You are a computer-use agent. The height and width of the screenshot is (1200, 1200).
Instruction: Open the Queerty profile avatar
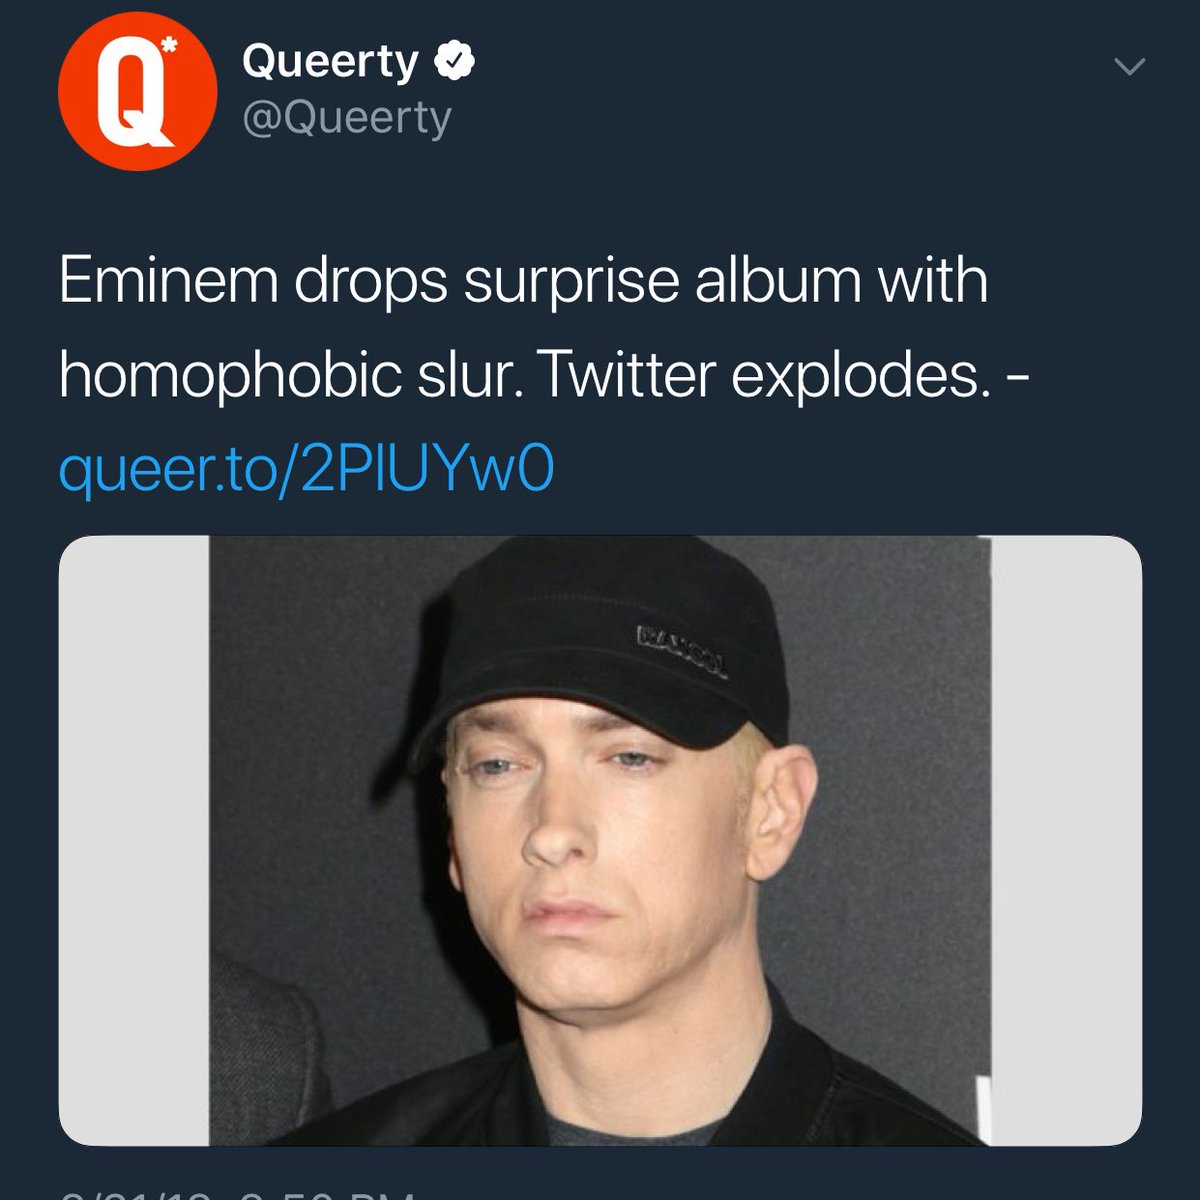[x=137, y=92]
